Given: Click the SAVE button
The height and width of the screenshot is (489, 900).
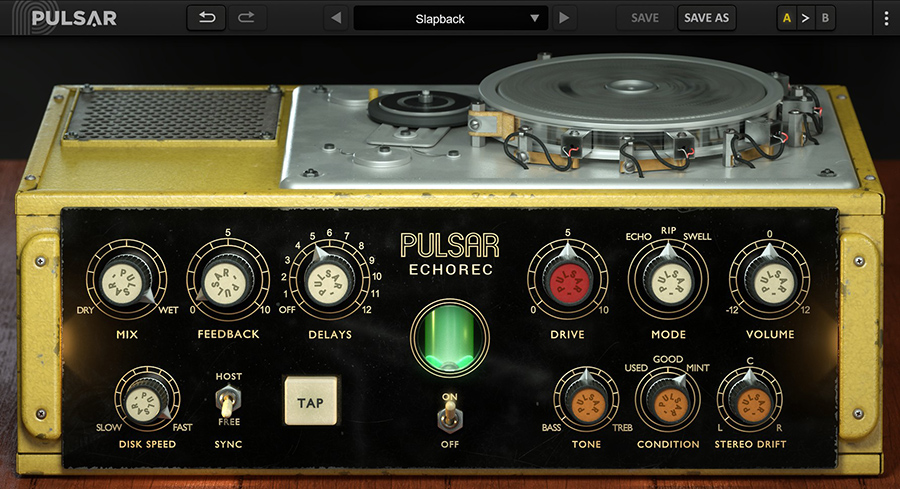Looking at the screenshot, I should coord(645,18).
